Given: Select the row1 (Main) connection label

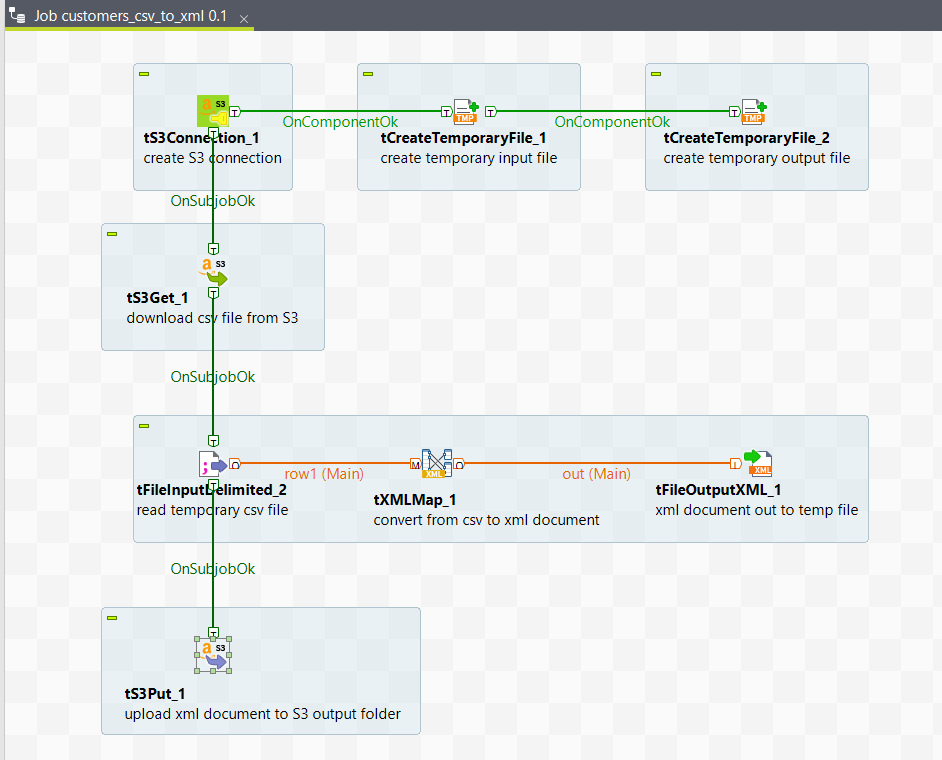Looking at the screenshot, I should (324, 474).
